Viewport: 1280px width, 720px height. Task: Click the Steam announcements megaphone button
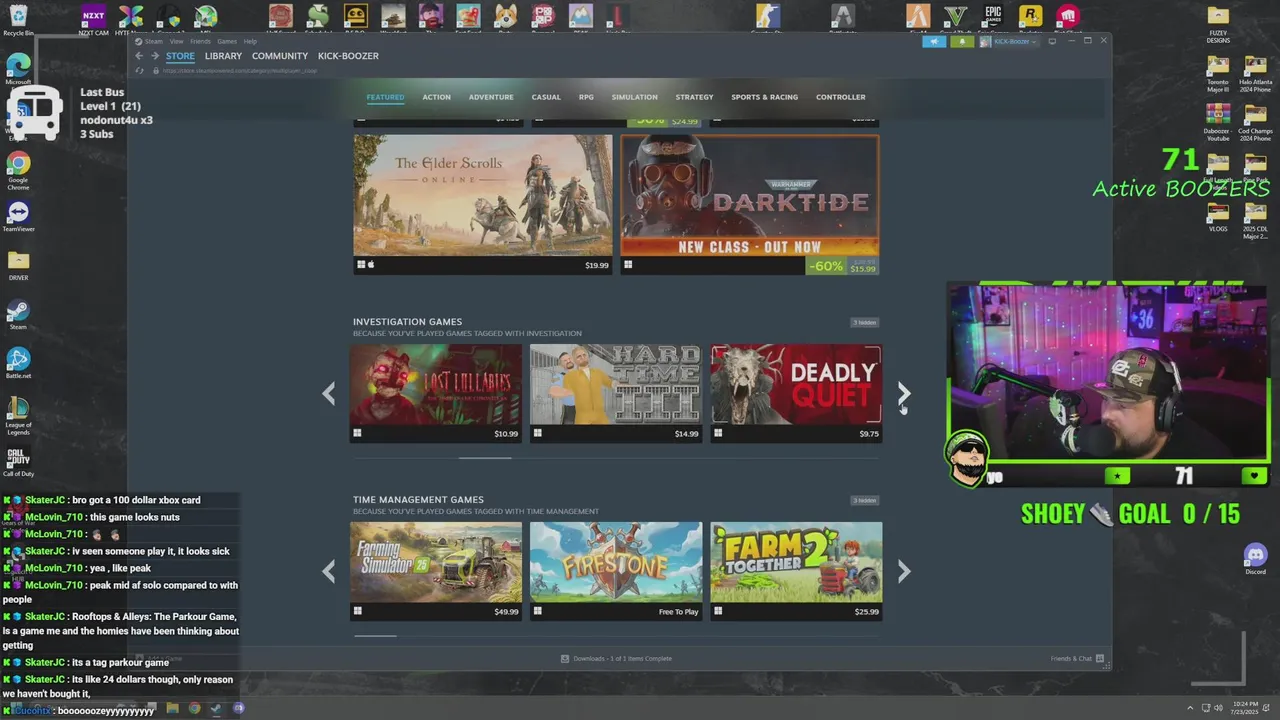(x=934, y=41)
